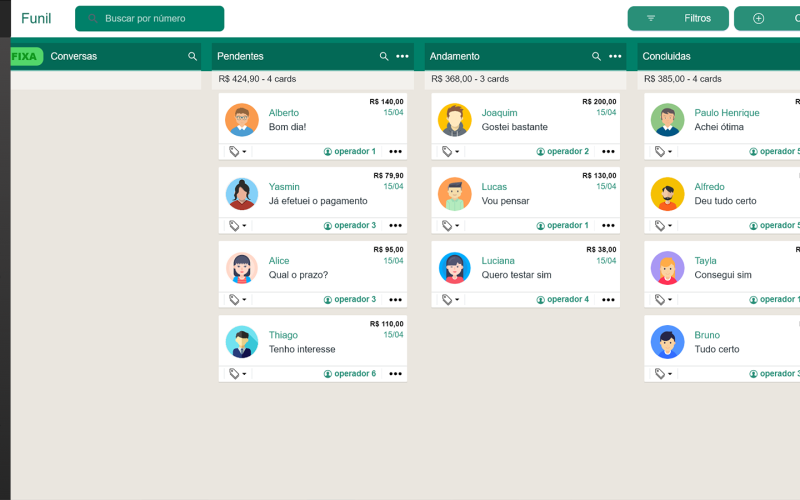Screen dimensions: 800x500
Task: Click the search icon in Conversas column
Action: tap(192, 56)
